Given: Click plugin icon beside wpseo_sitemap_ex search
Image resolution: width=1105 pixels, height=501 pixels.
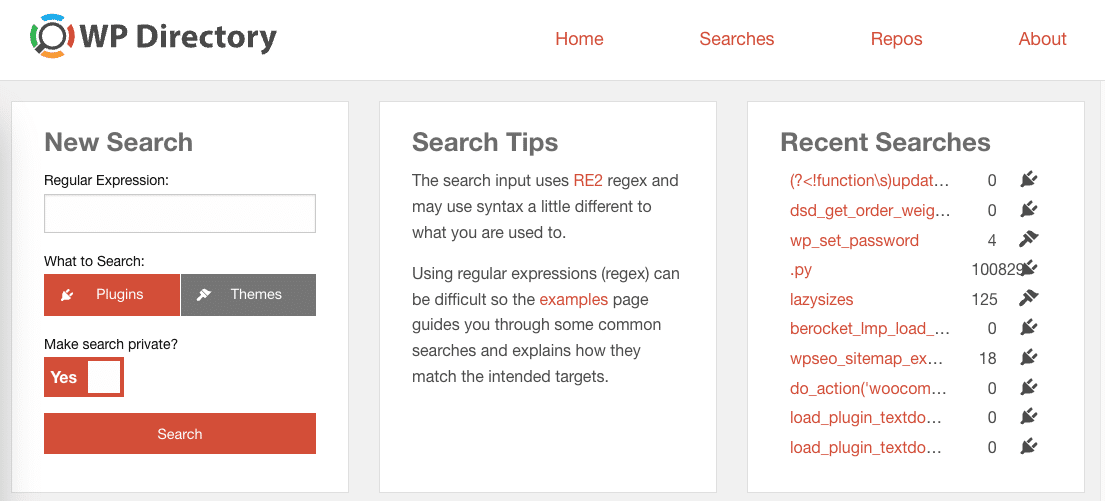Looking at the screenshot, I should click(x=1029, y=358).
